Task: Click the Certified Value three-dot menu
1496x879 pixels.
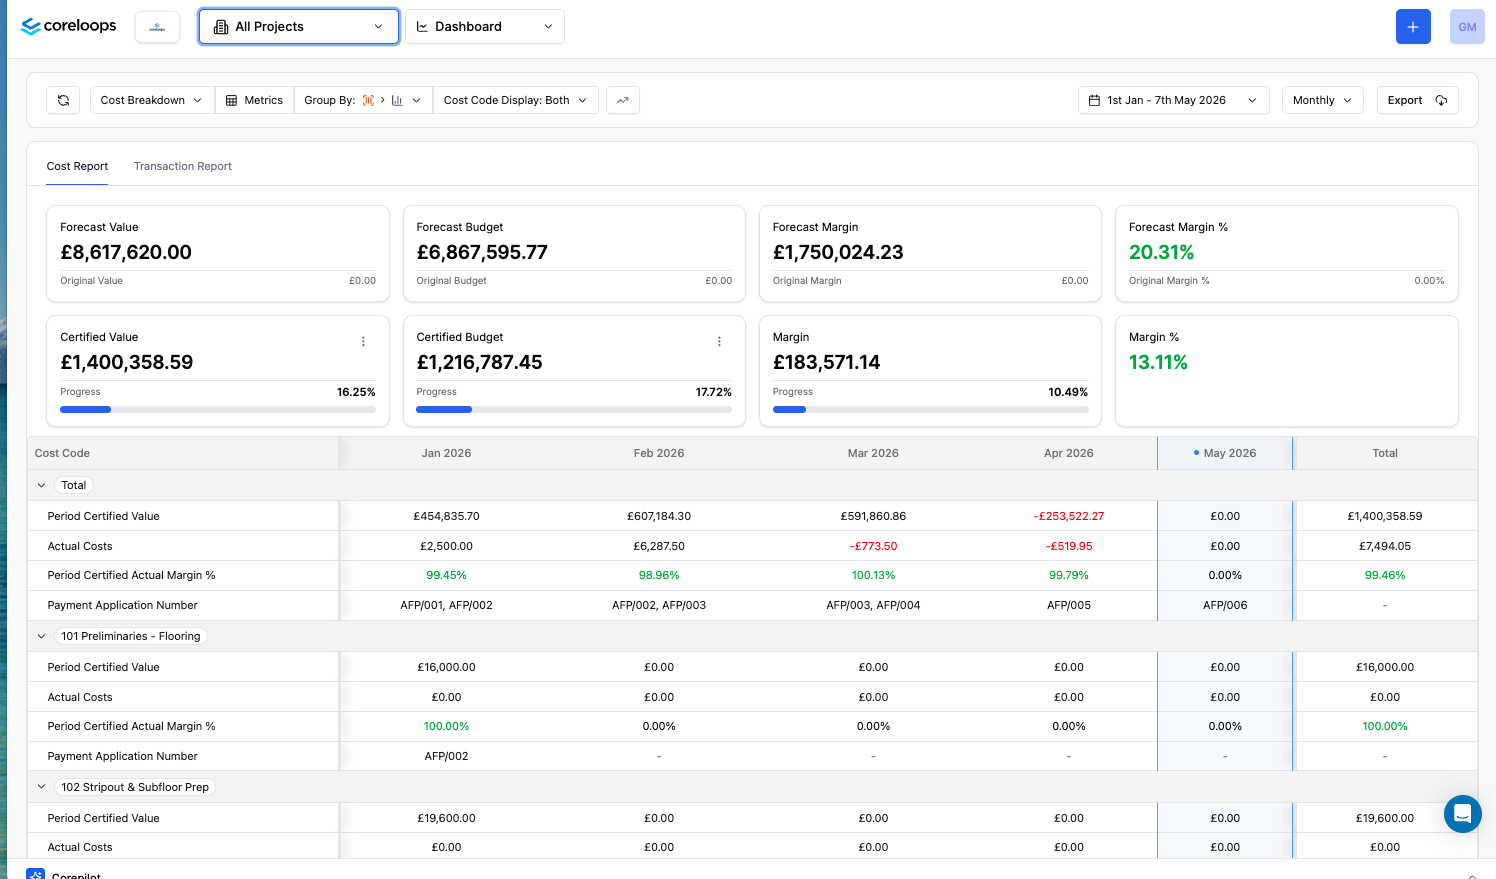Action: pos(363,342)
